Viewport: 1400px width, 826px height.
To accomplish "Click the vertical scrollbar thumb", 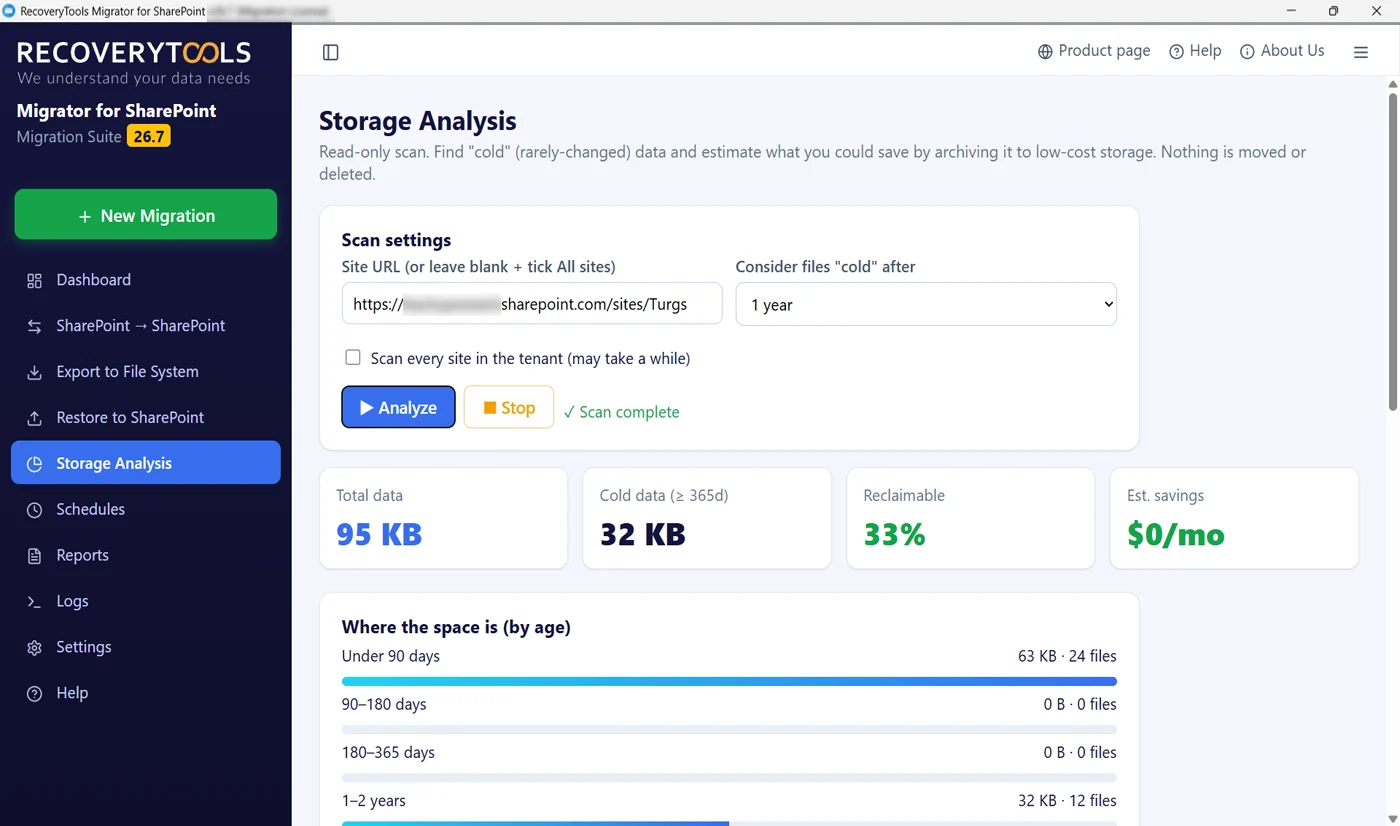I will tap(1392, 250).
